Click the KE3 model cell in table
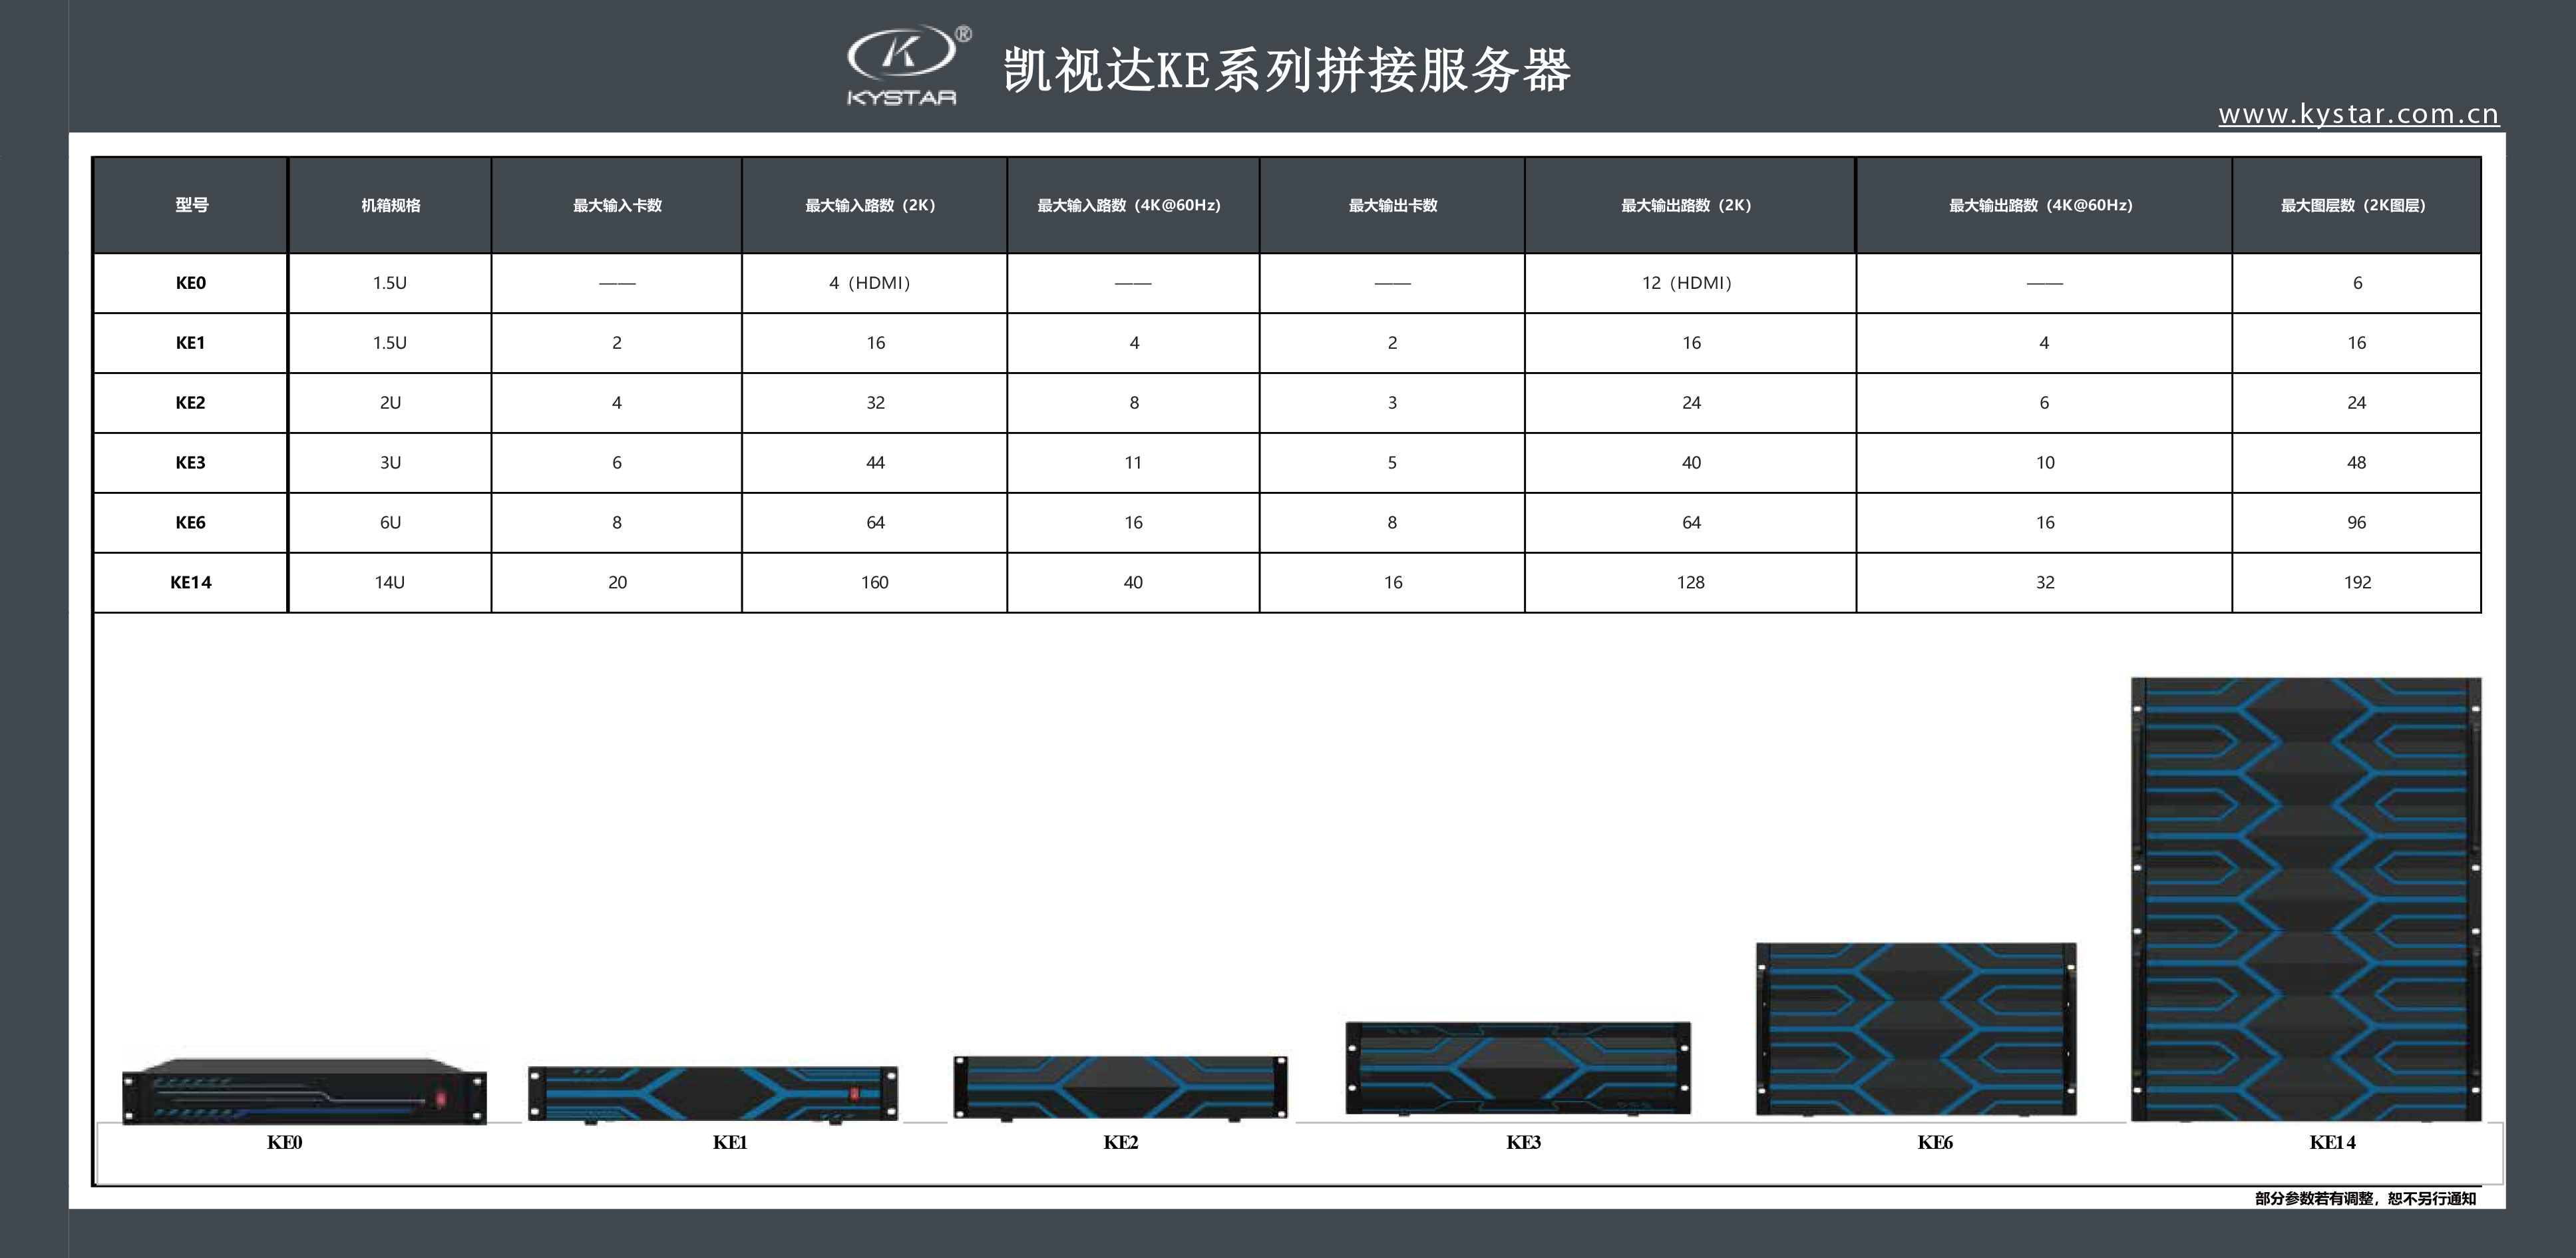Image resolution: width=2576 pixels, height=1258 pixels. (191, 463)
